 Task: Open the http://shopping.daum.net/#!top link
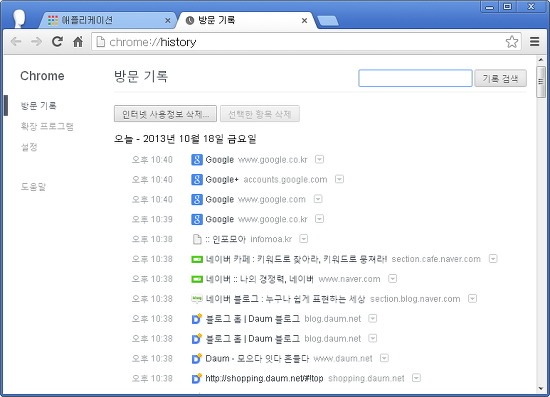pyautogui.click(x=264, y=378)
